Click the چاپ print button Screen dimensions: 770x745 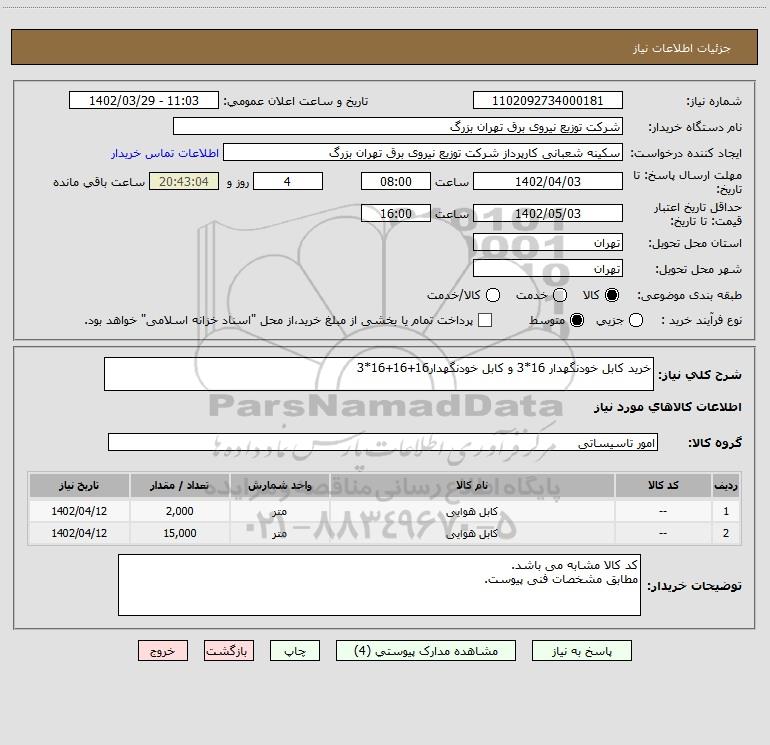(295, 651)
